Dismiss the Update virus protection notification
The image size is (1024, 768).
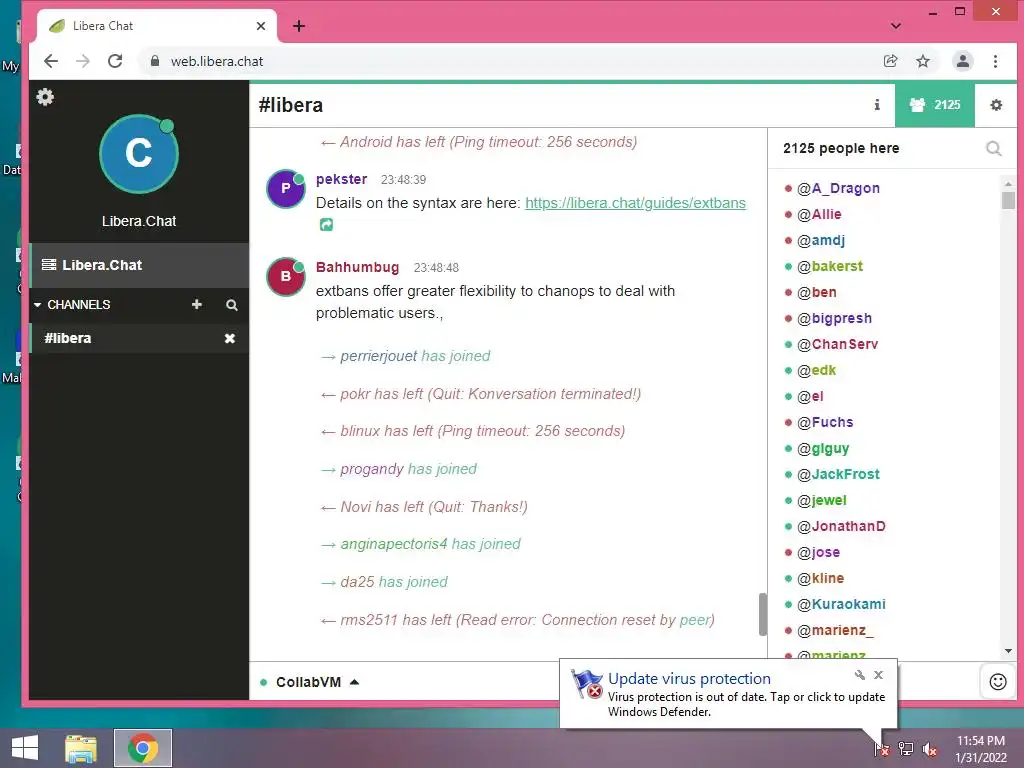click(878, 675)
